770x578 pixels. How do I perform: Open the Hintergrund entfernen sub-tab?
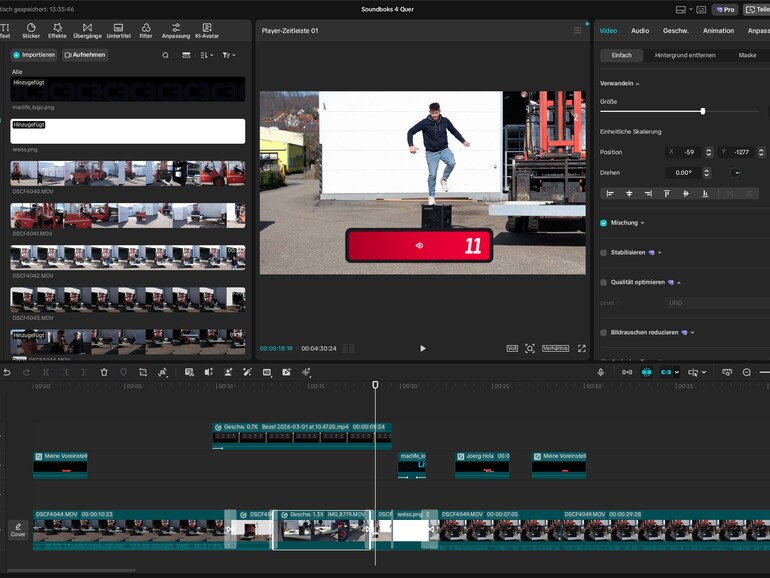(x=685, y=55)
